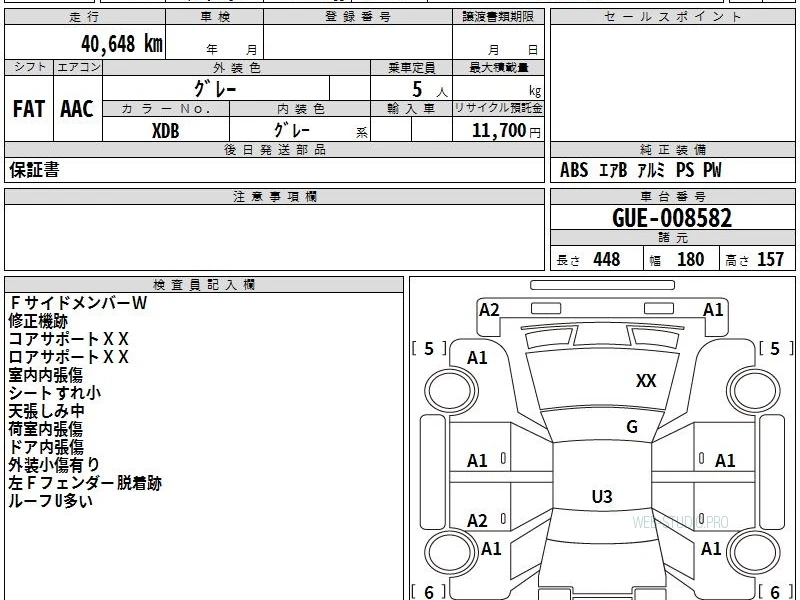Click the 注意事項欄 header
Screen dimensions: 800x600
(x=274, y=196)
